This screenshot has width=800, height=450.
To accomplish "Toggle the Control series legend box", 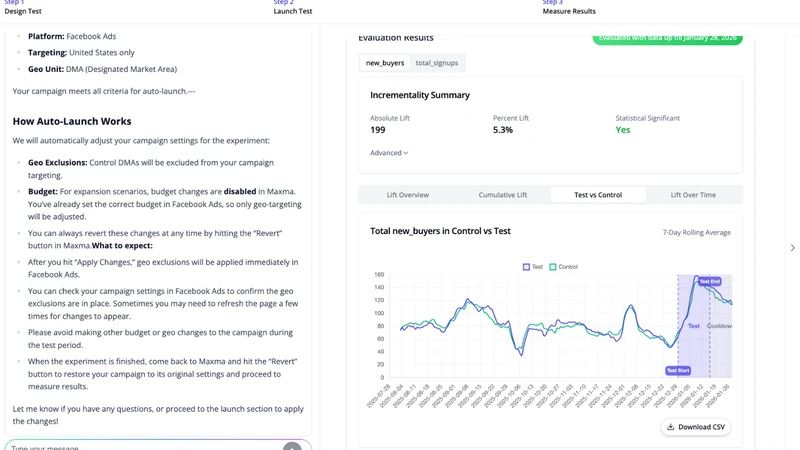I will click(x=553, y=267).
